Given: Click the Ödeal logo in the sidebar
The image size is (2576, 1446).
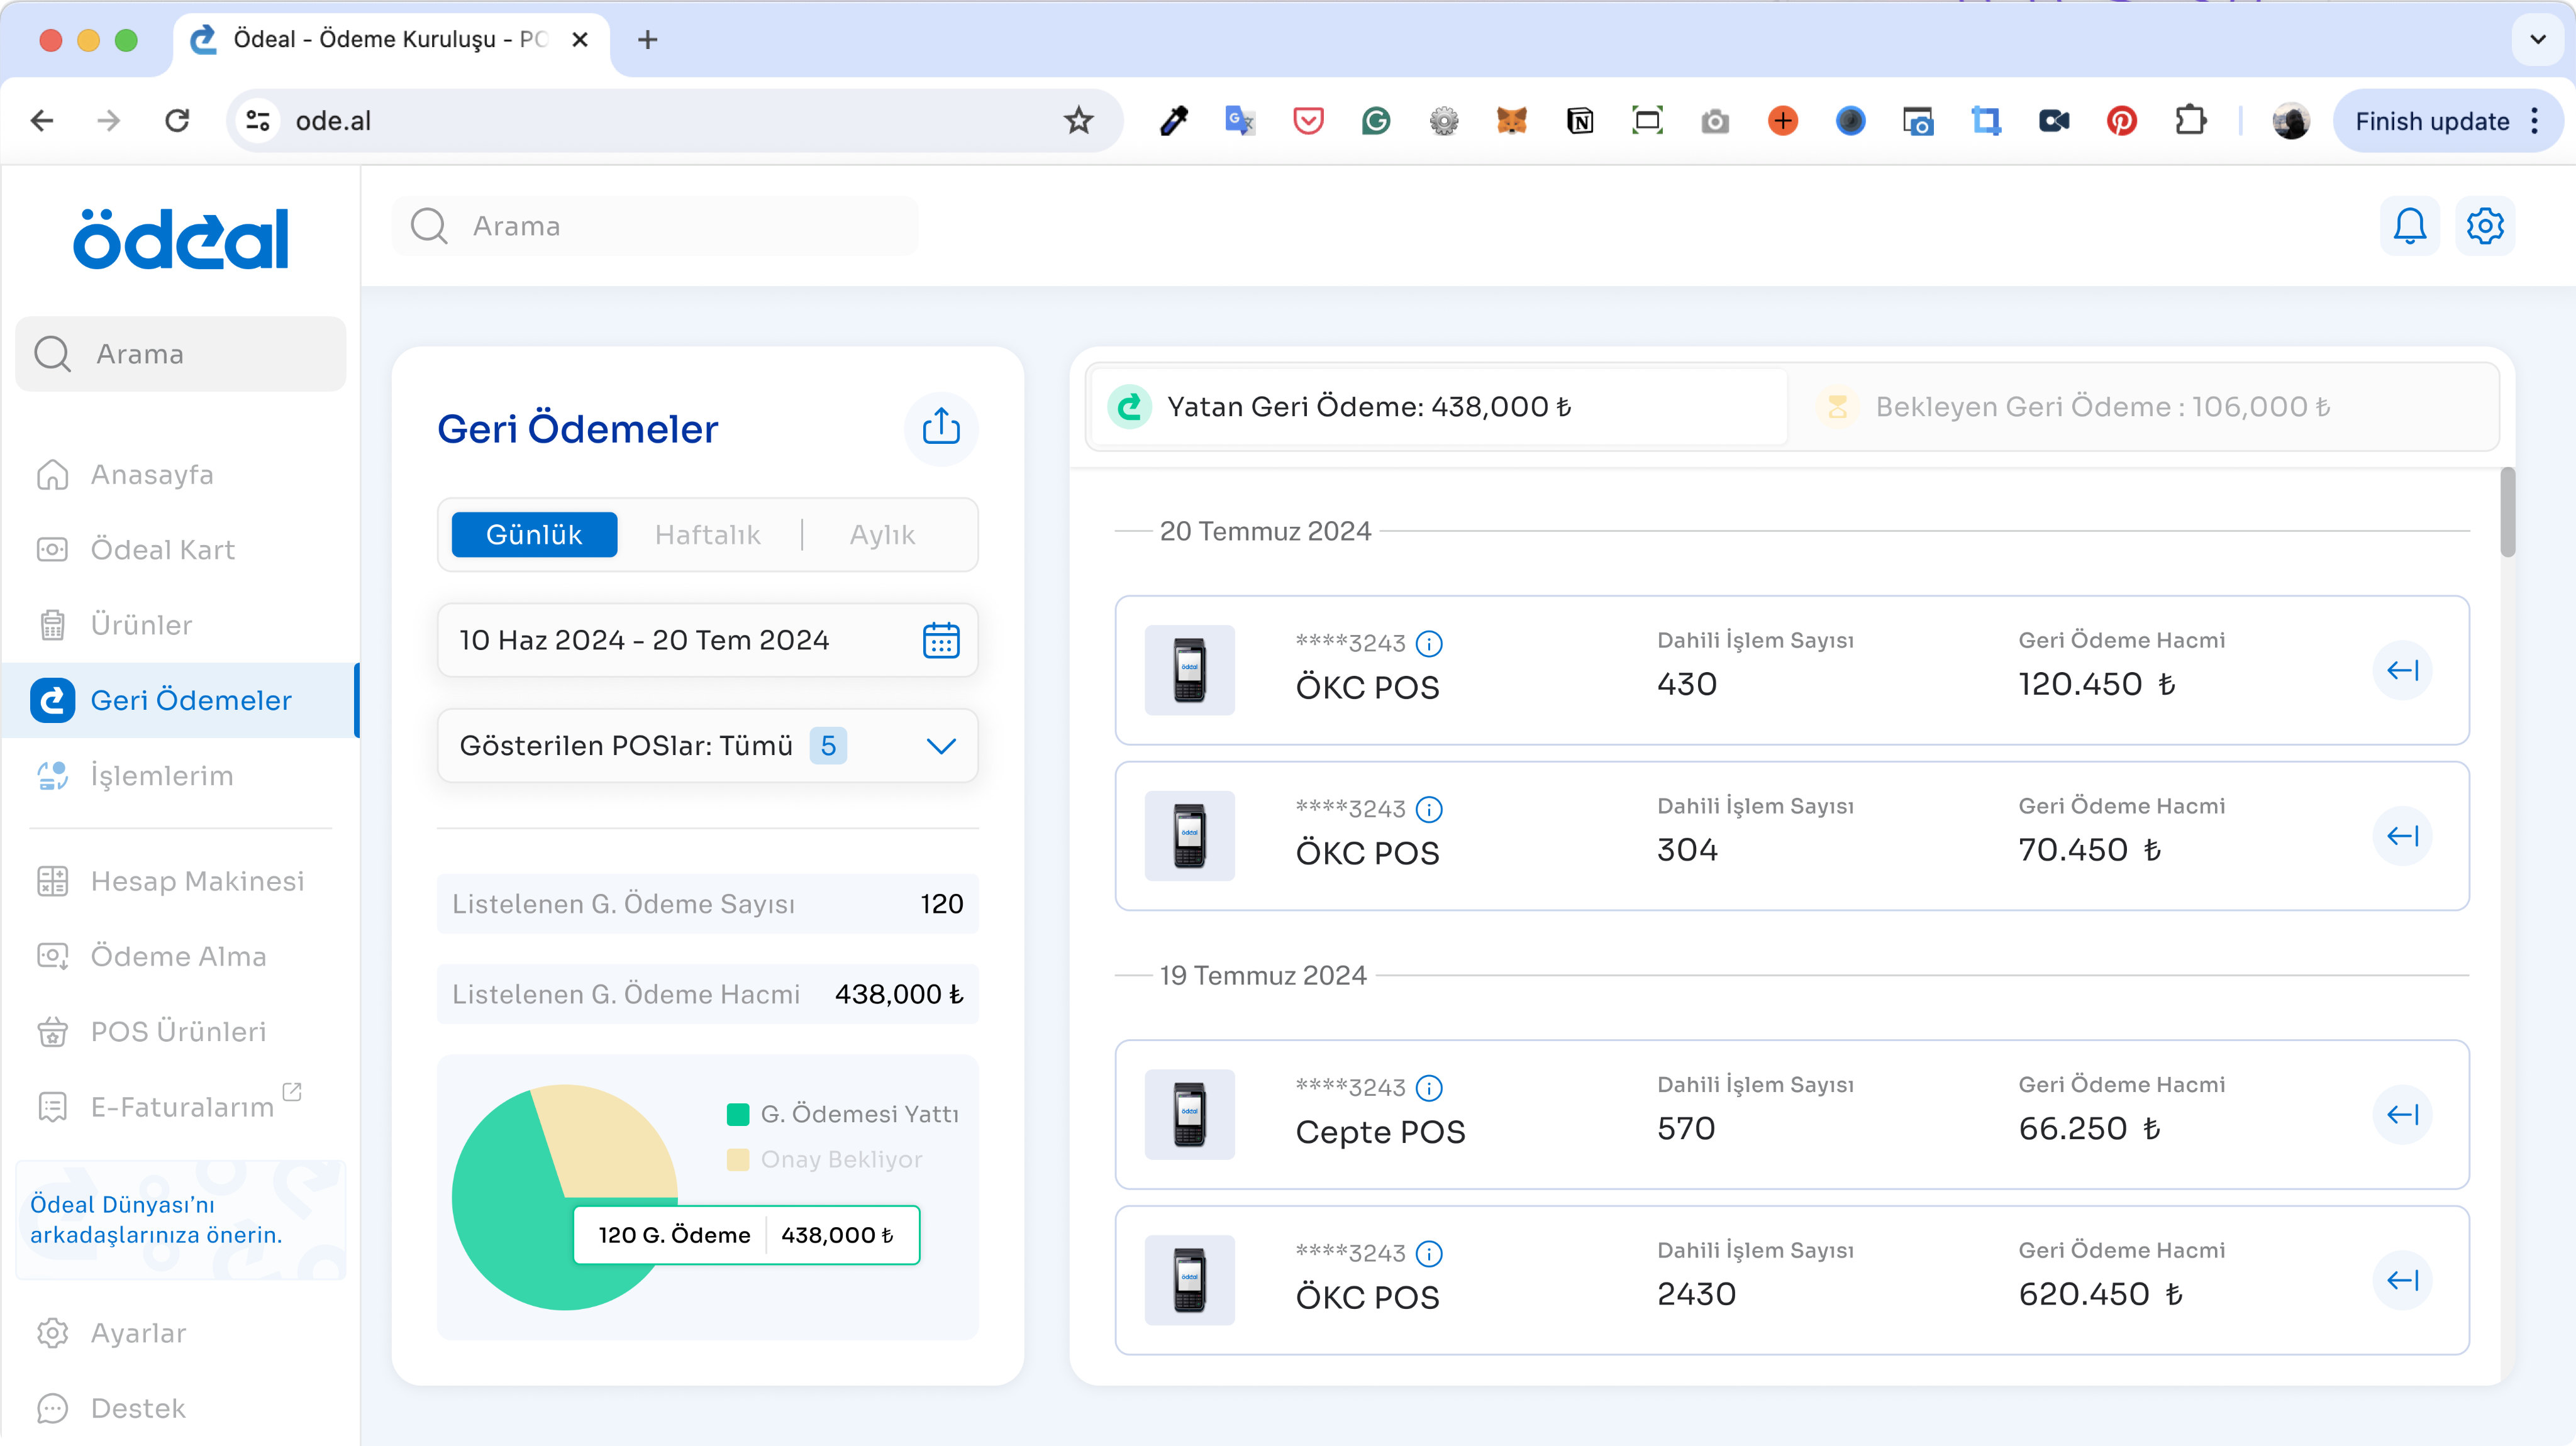Looking at the screenshot, I should point(181,240).
